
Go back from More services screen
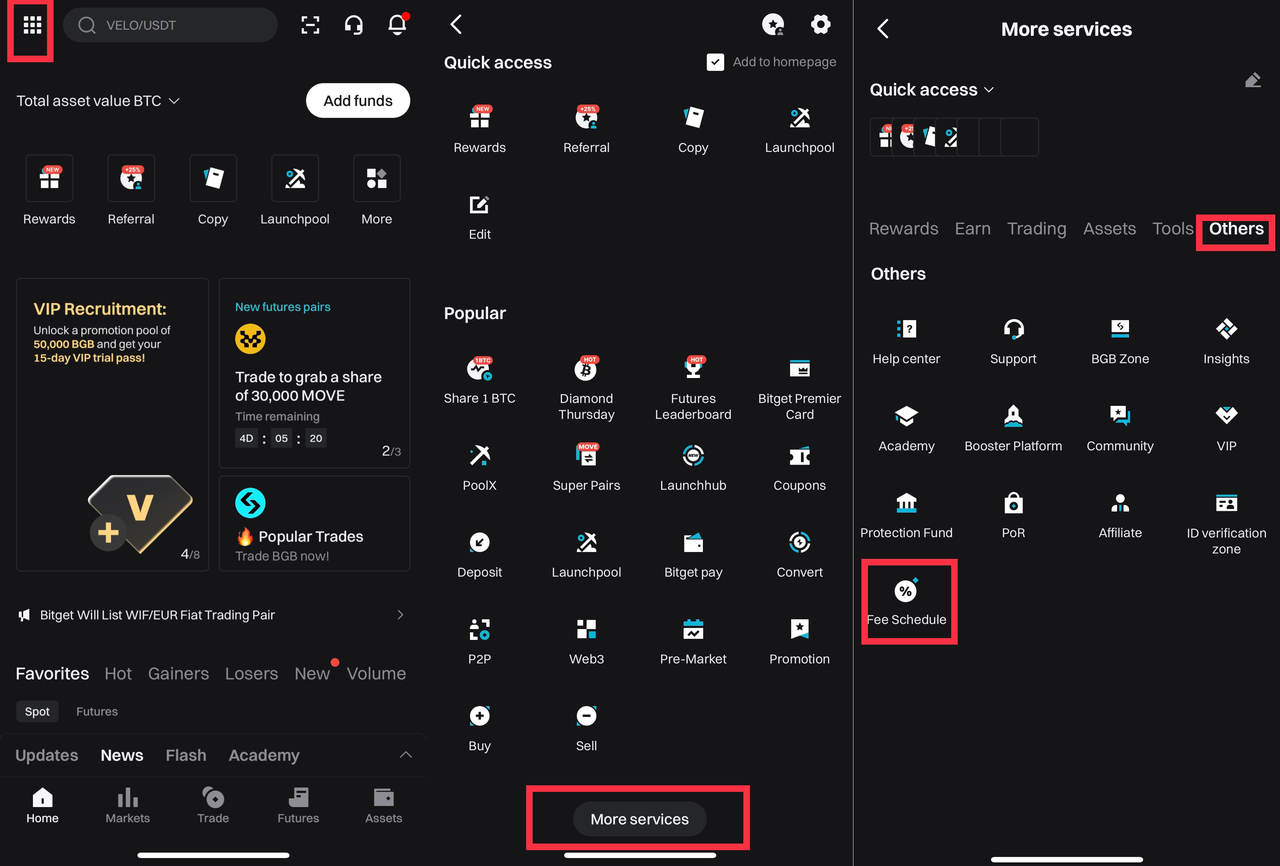pyautogui.click(x=883, y=29)
